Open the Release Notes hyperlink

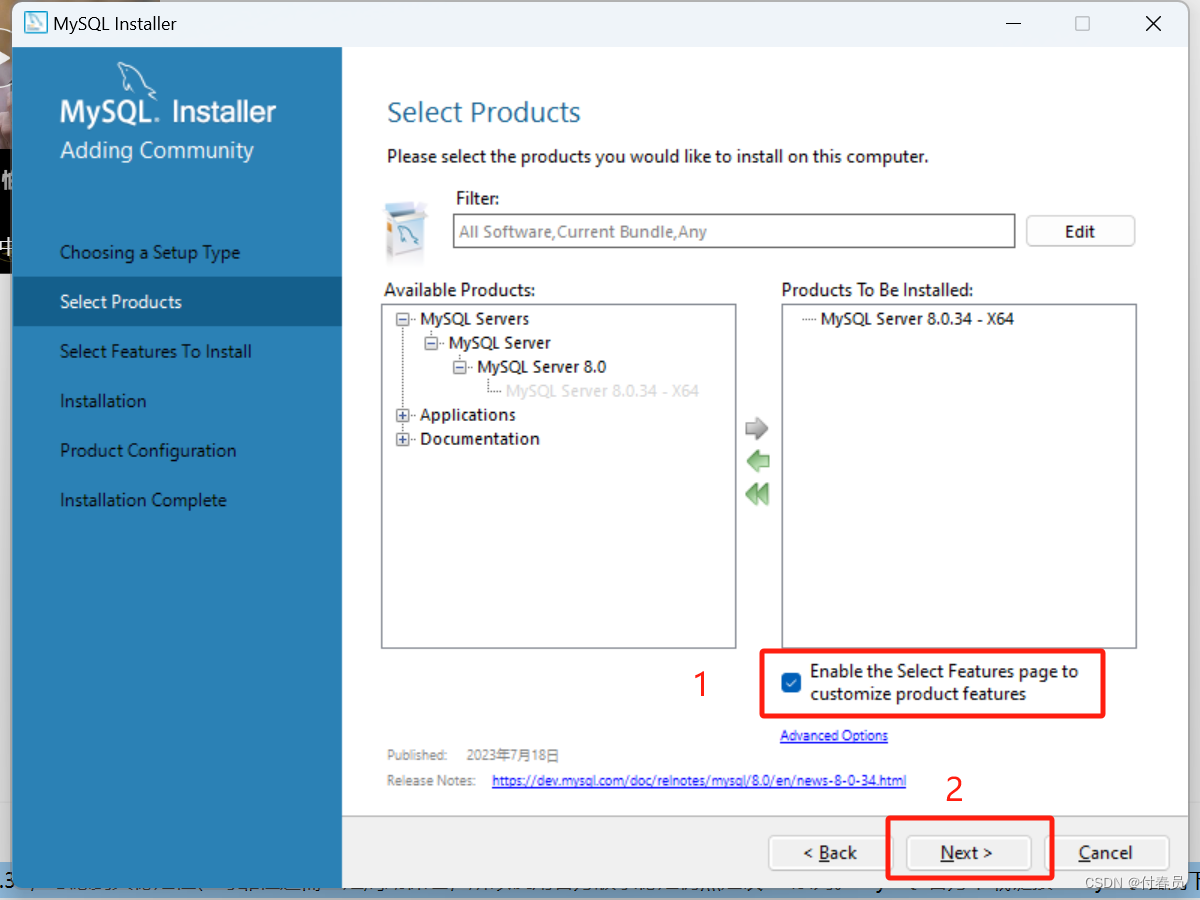coord(698,780)
